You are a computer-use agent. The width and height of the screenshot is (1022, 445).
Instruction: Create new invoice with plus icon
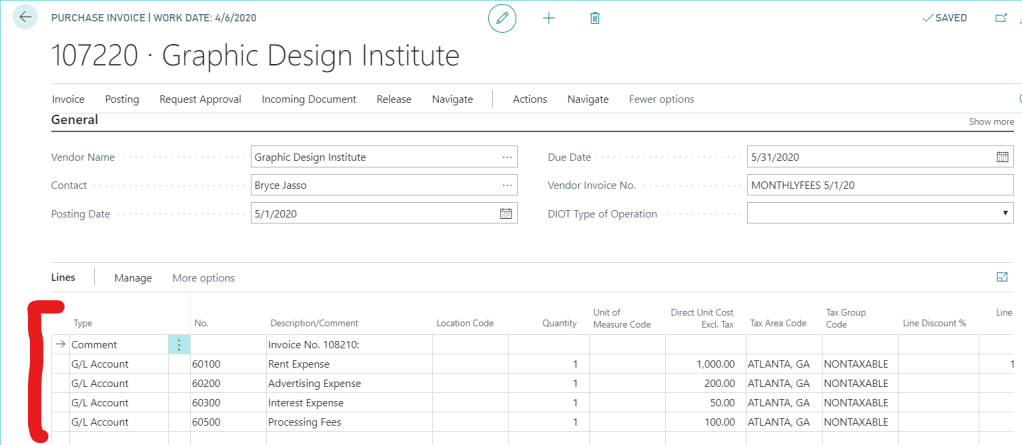click(548, 18)
